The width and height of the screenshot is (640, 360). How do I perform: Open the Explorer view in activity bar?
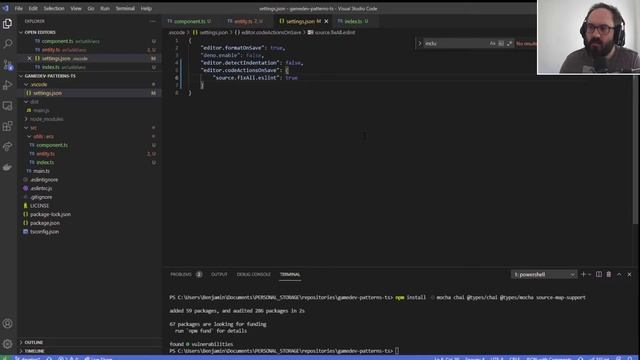coord(7,24)
